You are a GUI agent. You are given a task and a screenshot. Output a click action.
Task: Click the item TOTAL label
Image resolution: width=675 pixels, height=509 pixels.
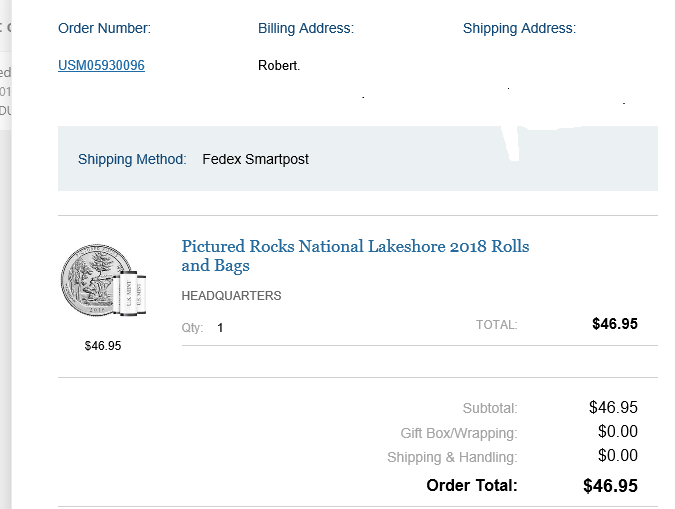(496, 325)
